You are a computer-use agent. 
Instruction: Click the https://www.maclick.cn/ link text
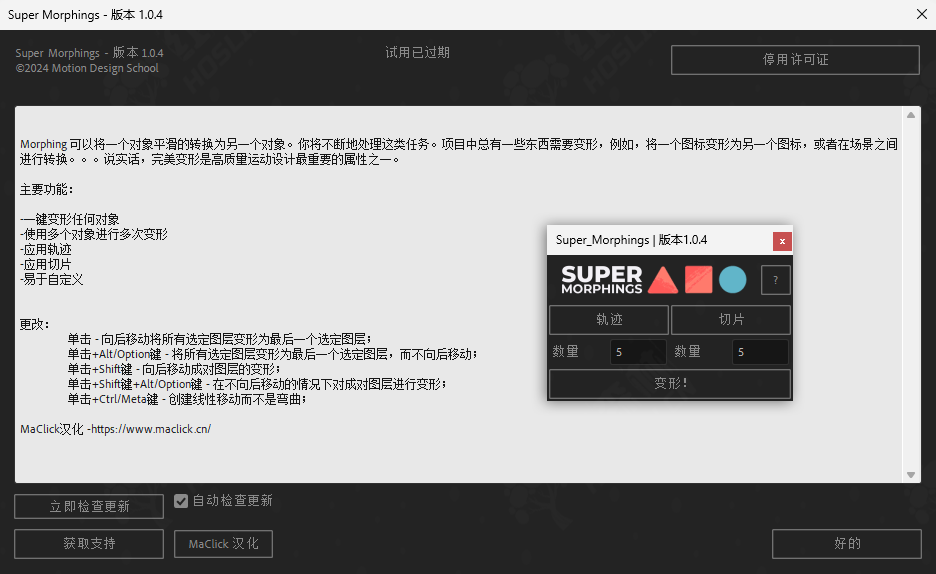151,429
